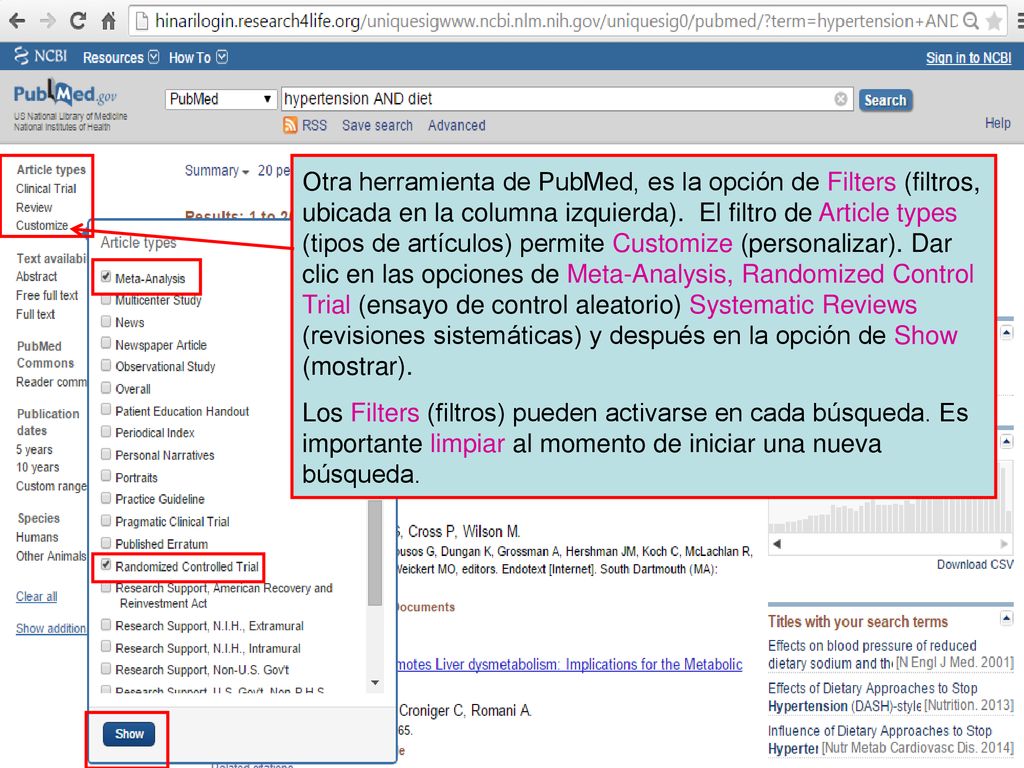Check the Portraits checkbox

point(106,477)
